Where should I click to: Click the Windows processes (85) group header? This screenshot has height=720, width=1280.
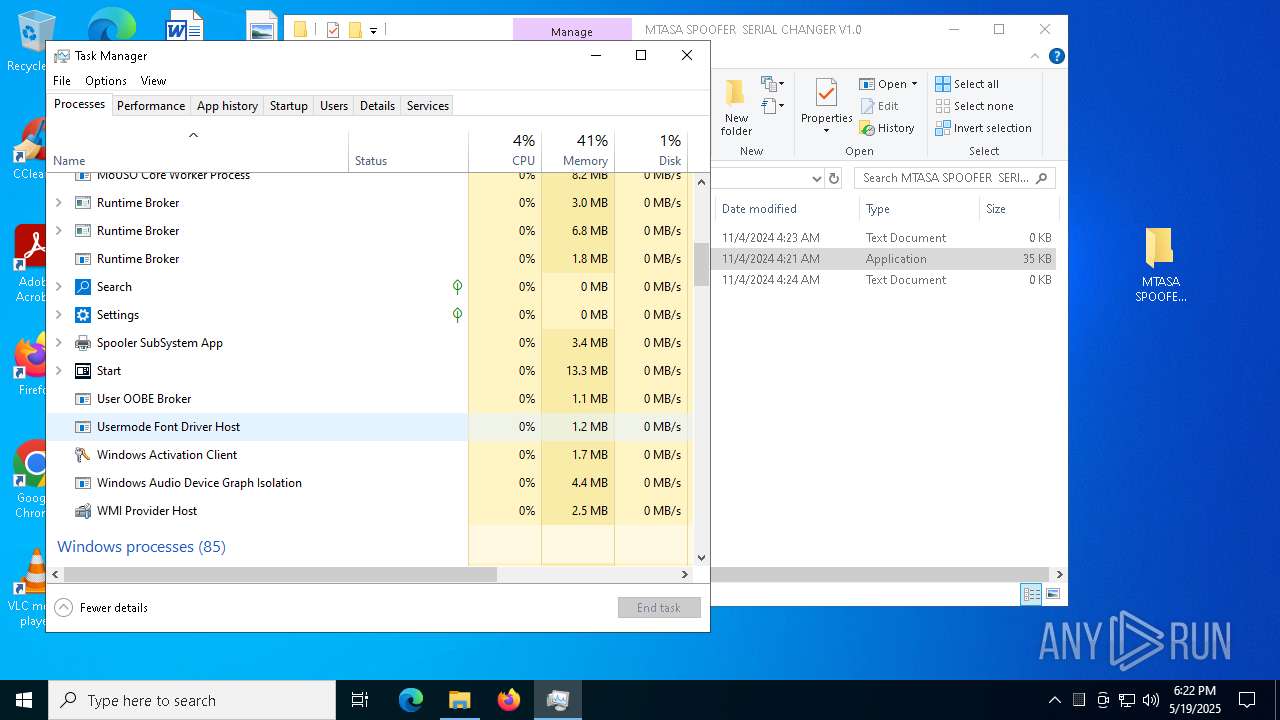[x=141, y=547]
